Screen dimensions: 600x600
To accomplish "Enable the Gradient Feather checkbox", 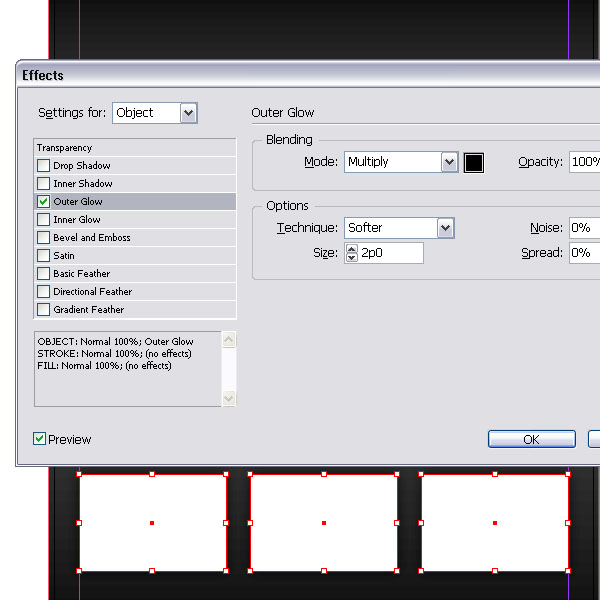I will click(x=43, y=310).
